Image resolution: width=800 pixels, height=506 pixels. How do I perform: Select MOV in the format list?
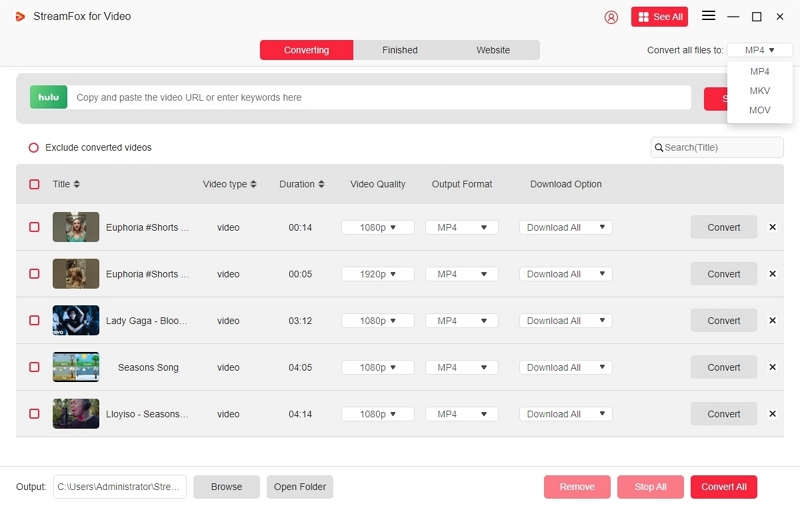click(759, 110)
